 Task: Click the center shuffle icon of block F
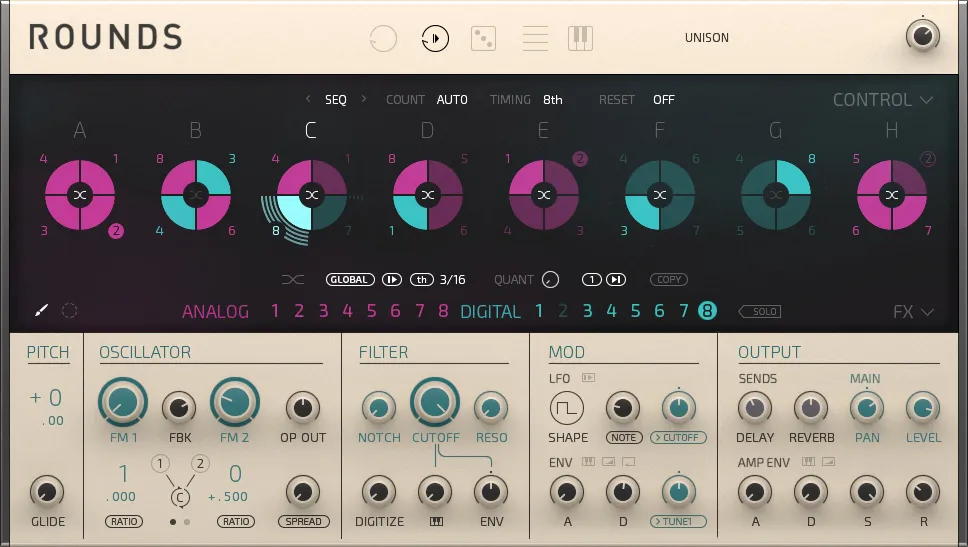(660, 195)
